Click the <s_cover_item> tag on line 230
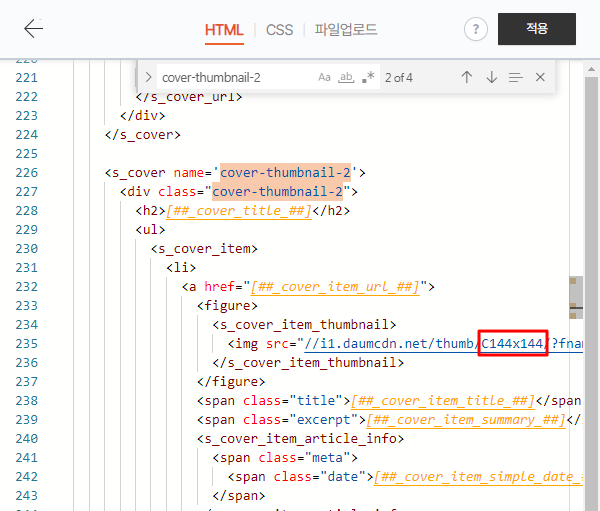Image resolution: width=600 pixels, height=511 pixels. coord(204,249)
